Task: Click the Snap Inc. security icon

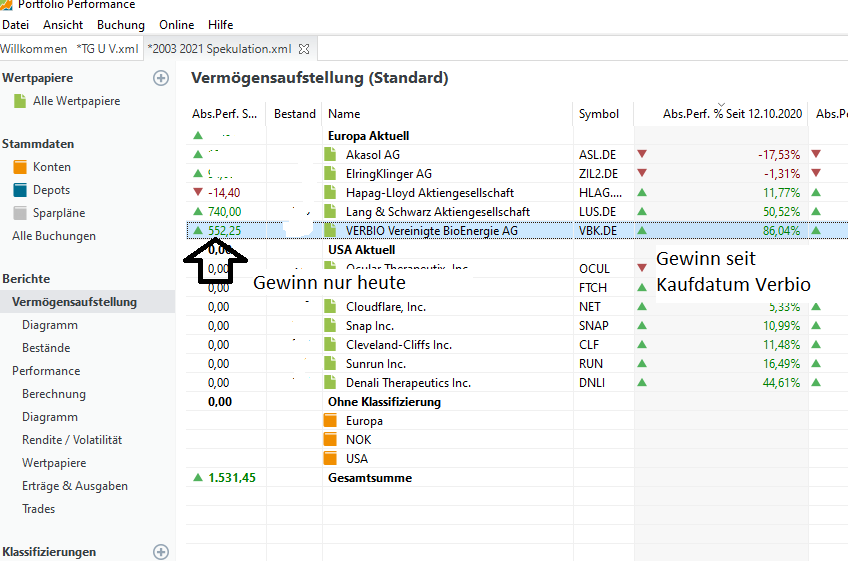Action: tap(330, 326)
